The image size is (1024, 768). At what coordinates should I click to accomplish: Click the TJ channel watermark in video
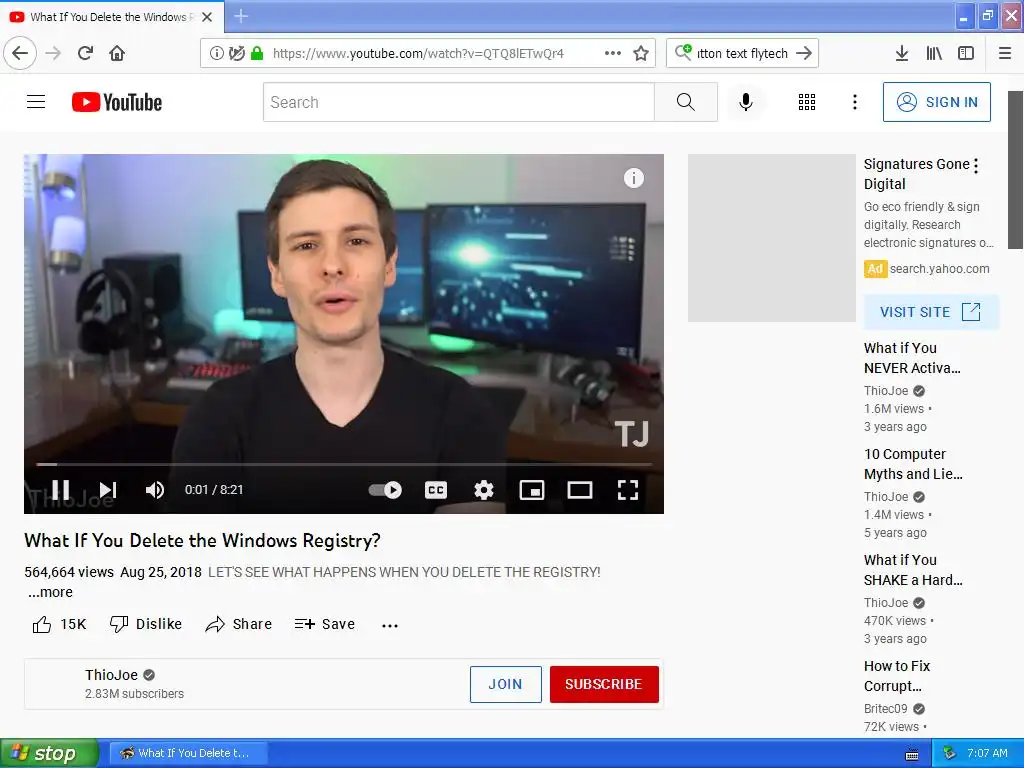click(632, 434)
